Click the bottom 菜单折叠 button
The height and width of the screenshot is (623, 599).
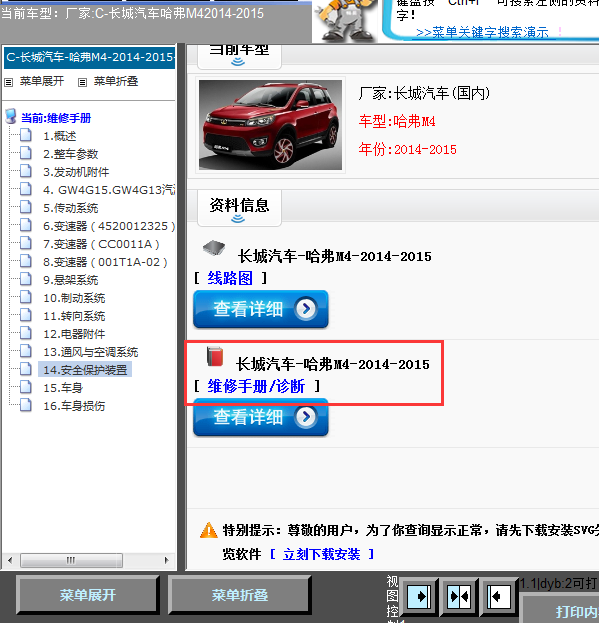(240, 595)
